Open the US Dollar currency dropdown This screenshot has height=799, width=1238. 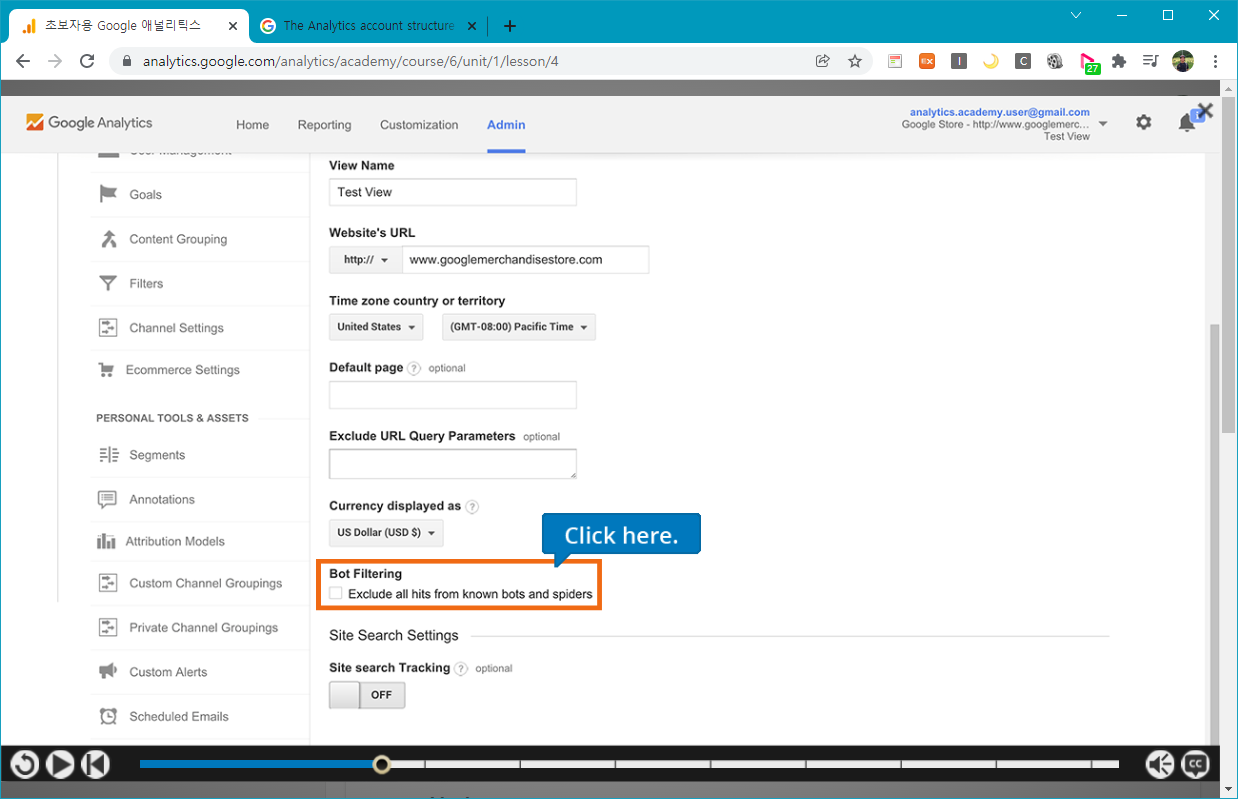[x=386, y=533]
